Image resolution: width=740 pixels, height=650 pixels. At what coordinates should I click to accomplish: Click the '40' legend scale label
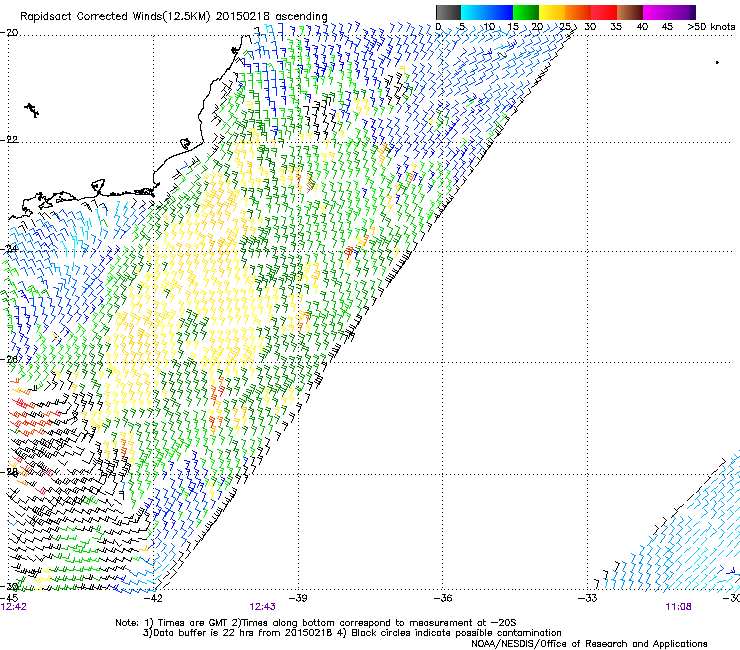(x=642, y=27)
